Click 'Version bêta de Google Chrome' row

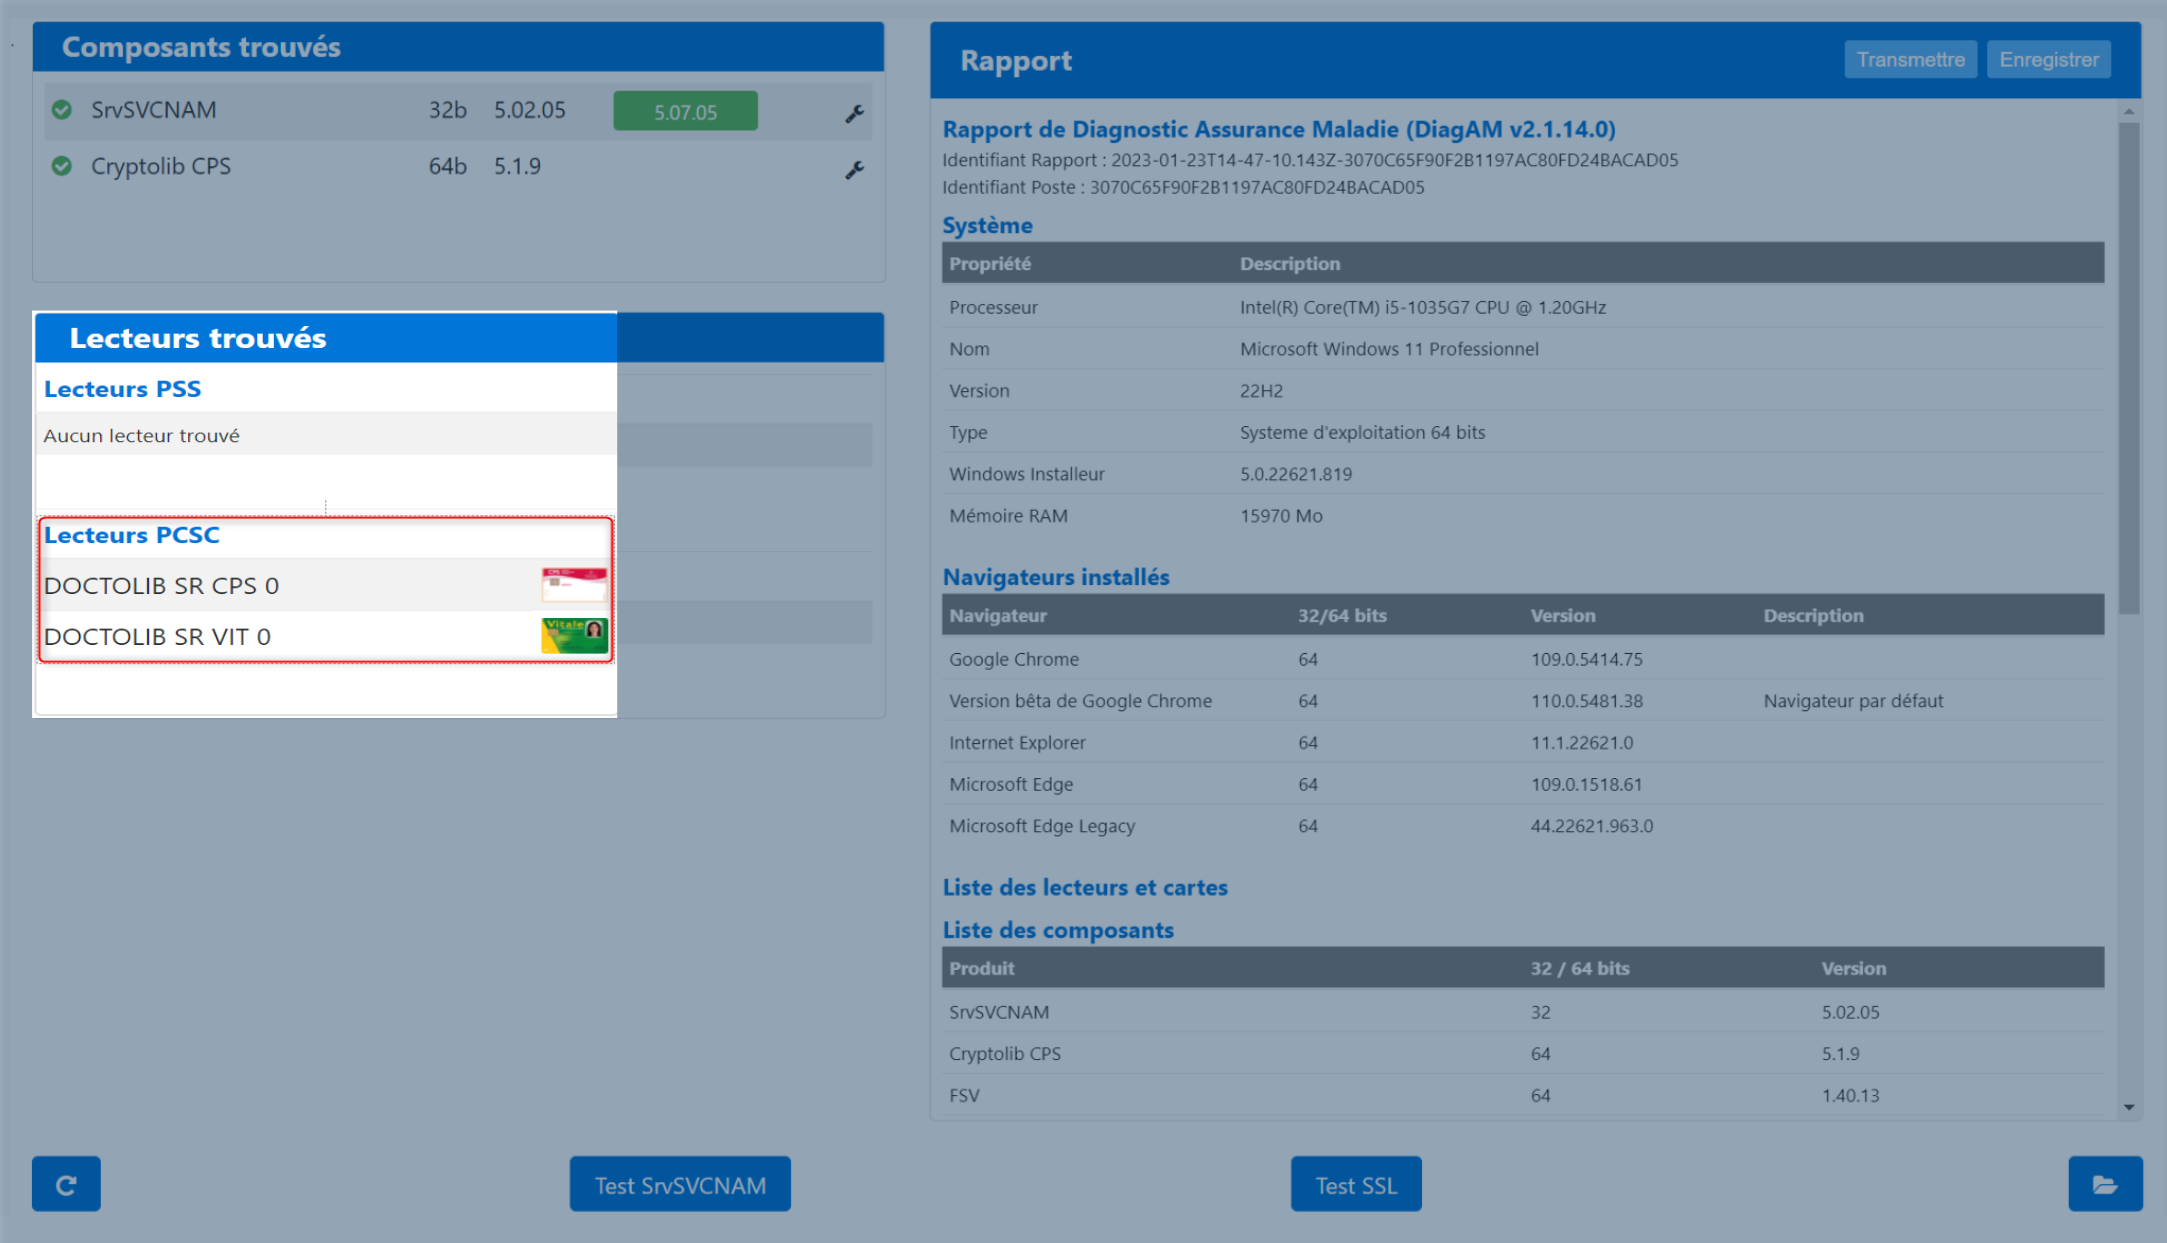(x=1522, y=701)
